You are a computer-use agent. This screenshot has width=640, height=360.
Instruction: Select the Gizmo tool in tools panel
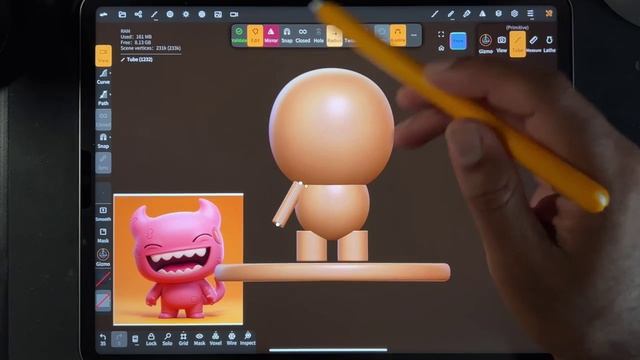[x=485, y=44]
